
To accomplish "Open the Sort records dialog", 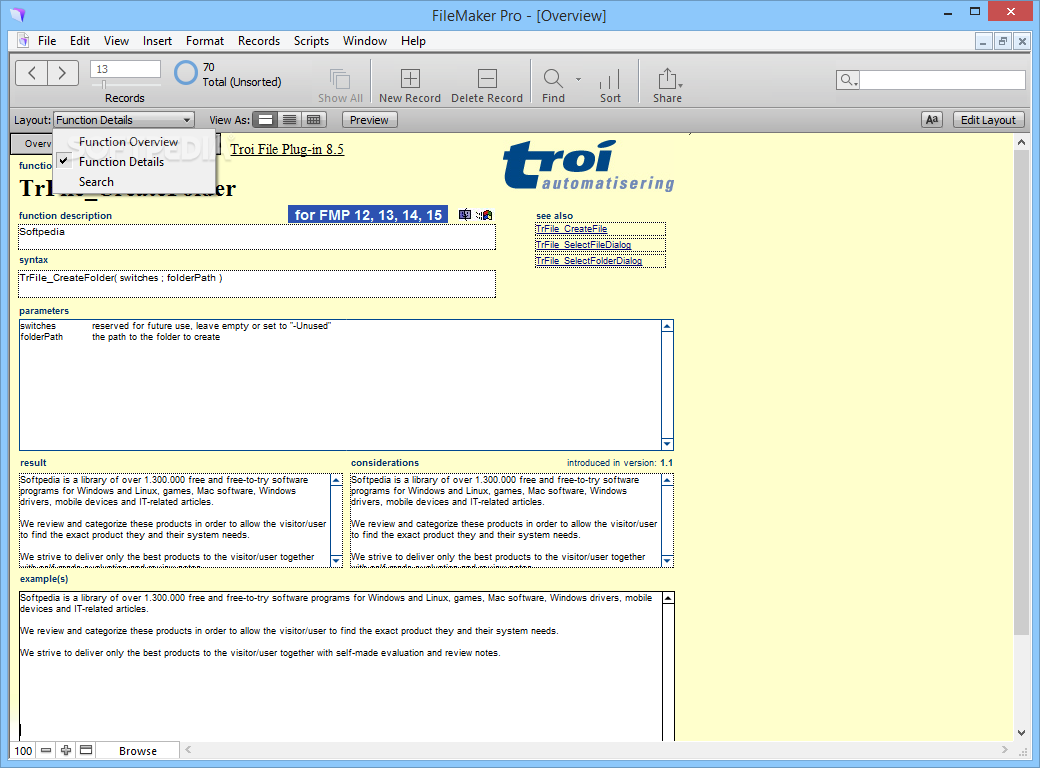I will click(x=610, y=79).
